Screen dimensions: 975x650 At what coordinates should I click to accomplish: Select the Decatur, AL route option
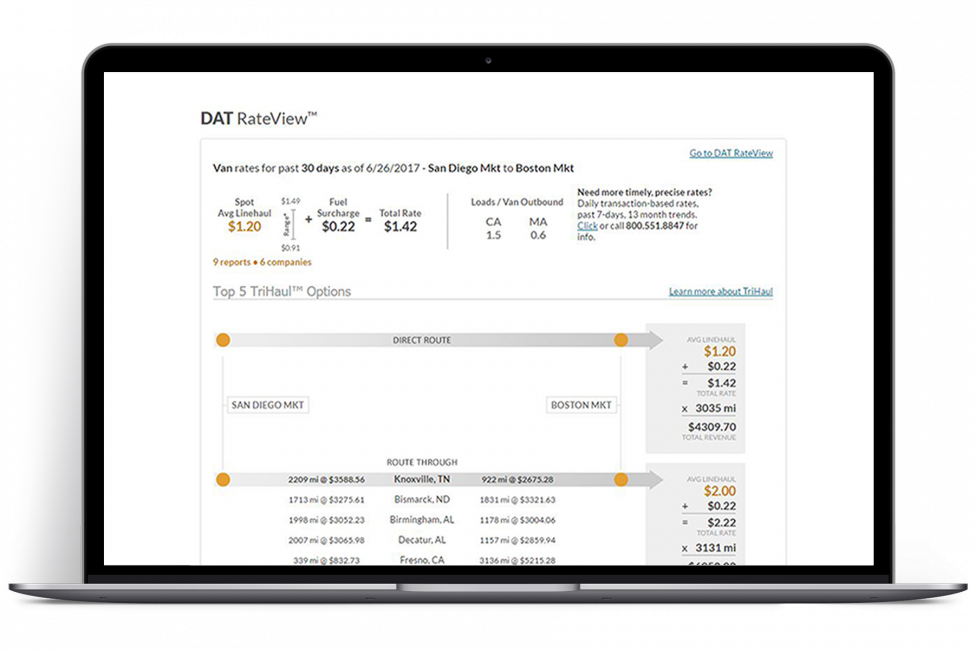click(422, 540)
